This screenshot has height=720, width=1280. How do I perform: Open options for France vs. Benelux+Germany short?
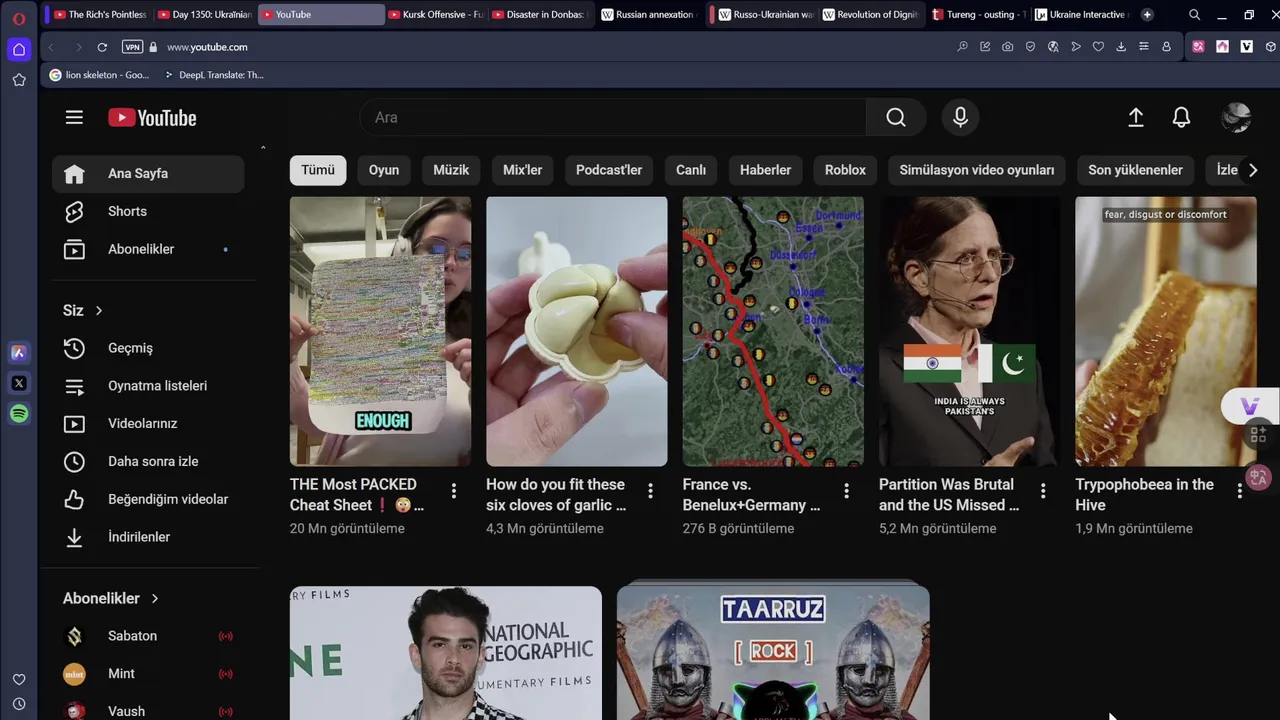click(846, 491)
